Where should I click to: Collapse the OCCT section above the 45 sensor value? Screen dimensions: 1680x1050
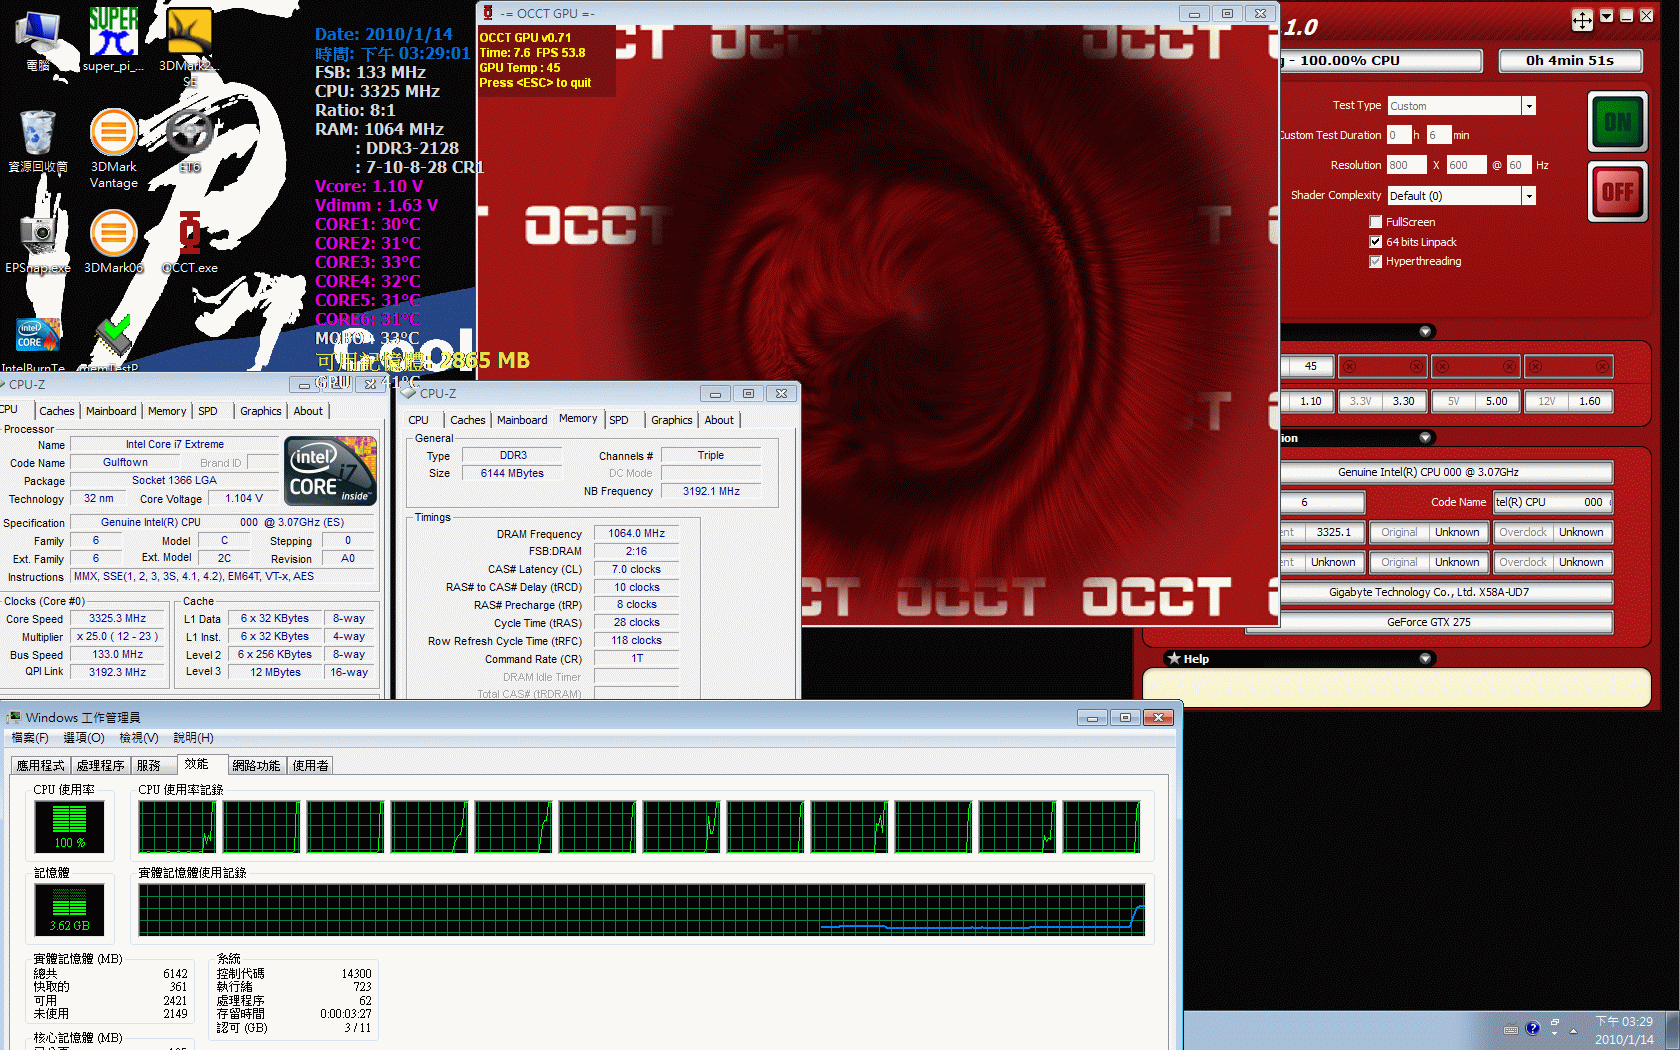point(1426,331)
